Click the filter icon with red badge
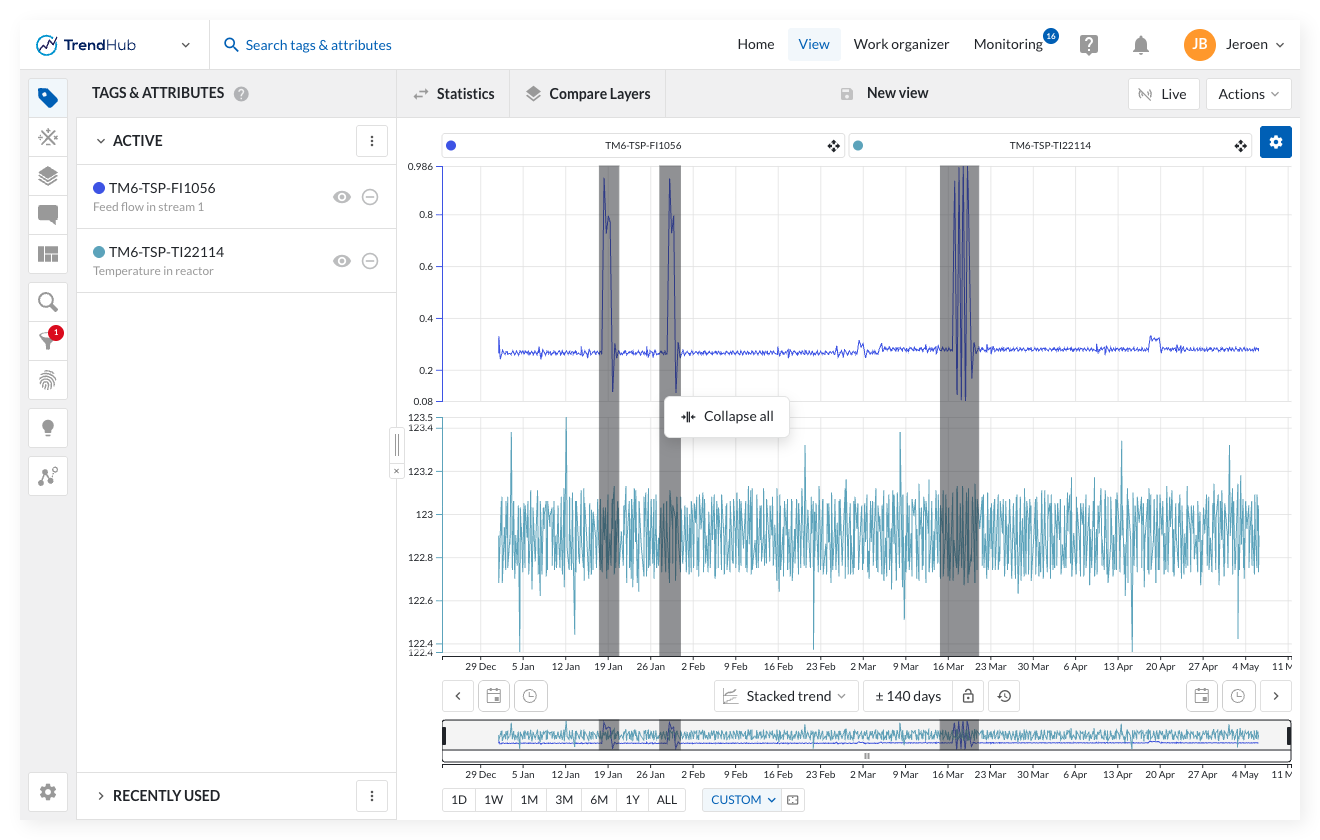 48,340
